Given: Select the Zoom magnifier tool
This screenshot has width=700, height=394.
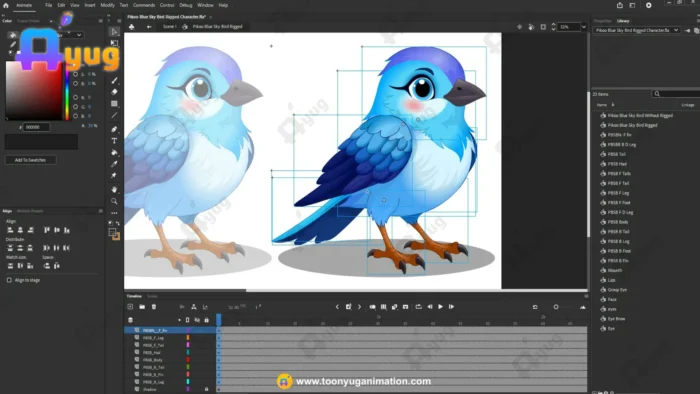Looking at the screenshot, I should [114, 201].
